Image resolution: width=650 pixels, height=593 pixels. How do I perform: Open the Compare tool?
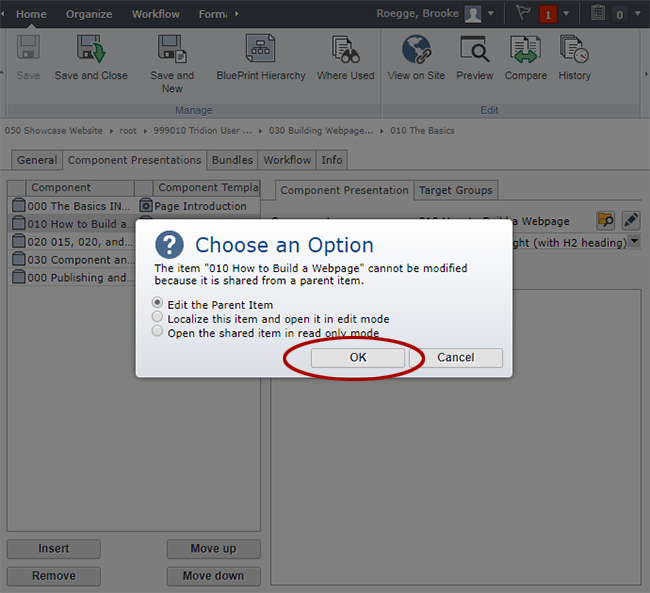(x=525, y=50)
